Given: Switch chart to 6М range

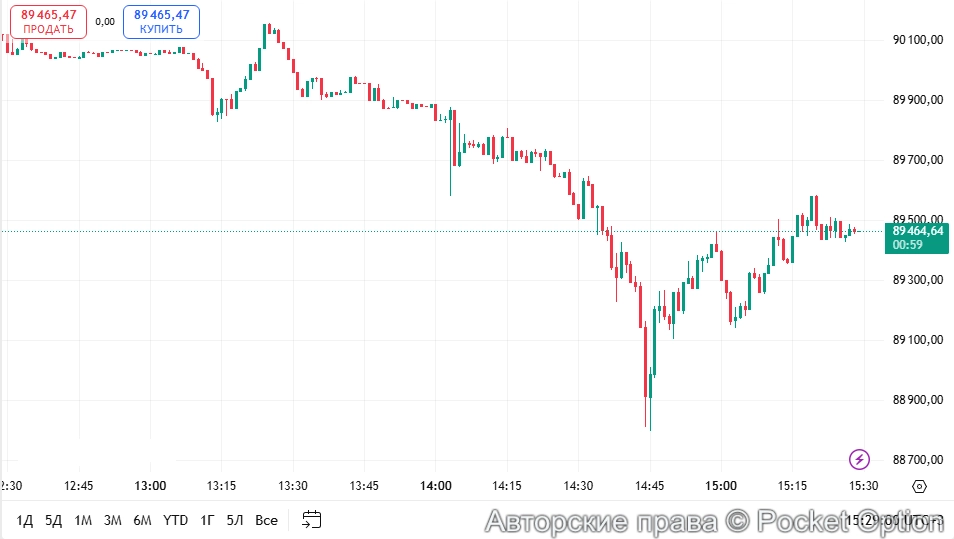Looking at the screenshot, I should pos(143,520).
